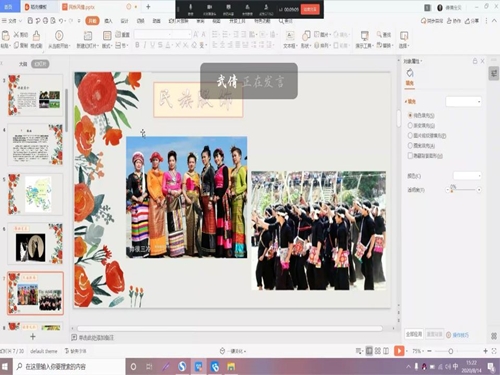Open the Shapes gallery icon

tap(306, 35)
